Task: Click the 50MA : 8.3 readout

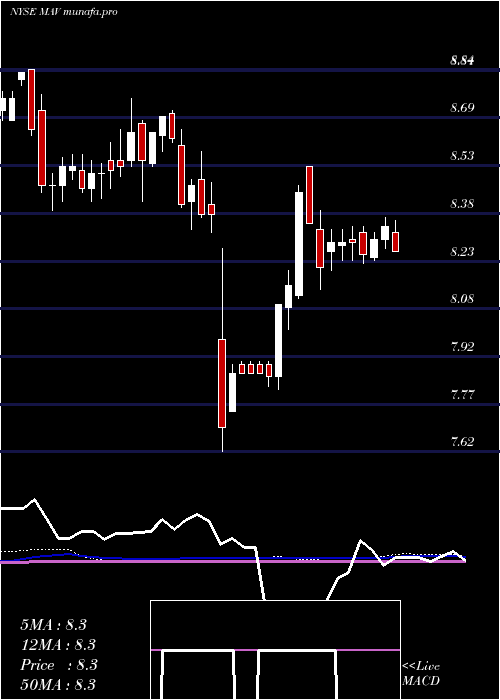Action: click(58, 684)
